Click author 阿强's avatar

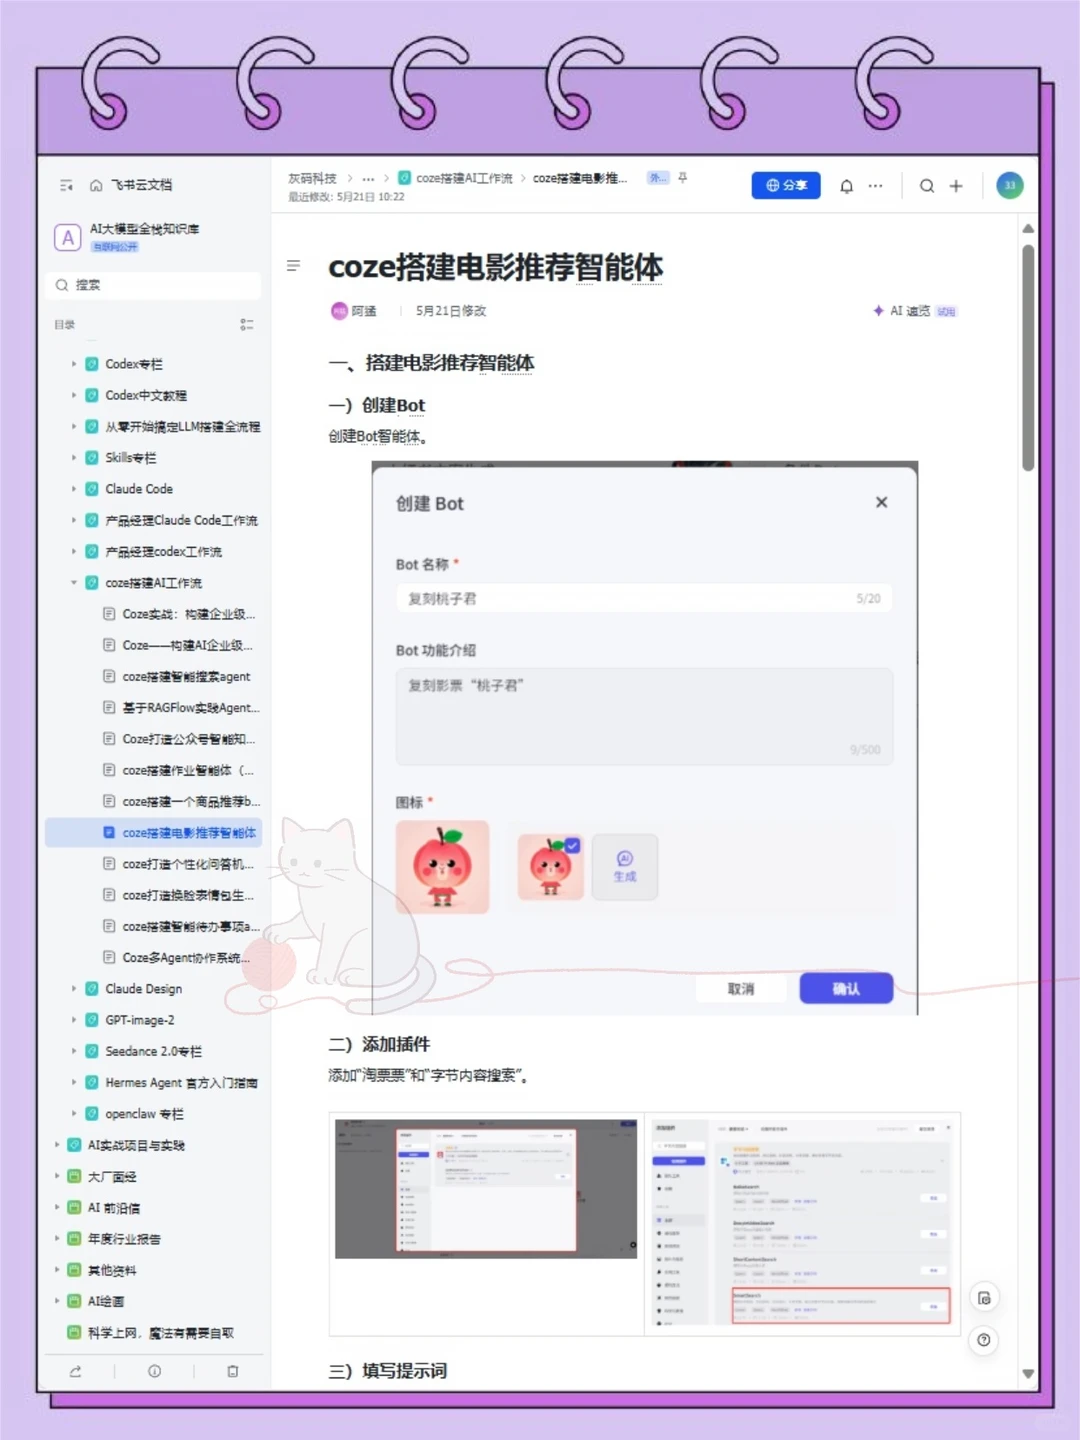pyautogui.click(x=339, y=311)
